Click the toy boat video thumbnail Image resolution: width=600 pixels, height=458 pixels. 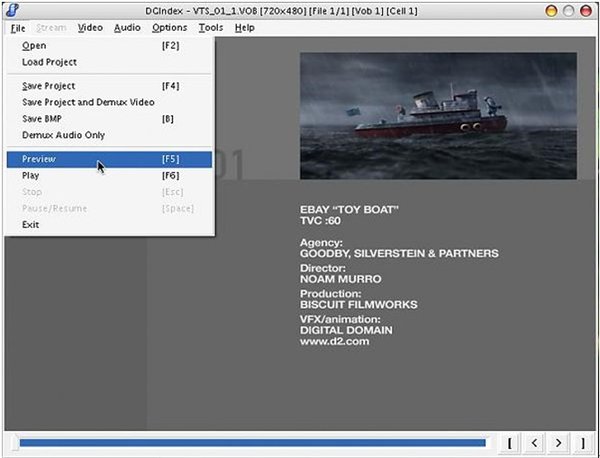pyautogui.click(x=439, y=116)
